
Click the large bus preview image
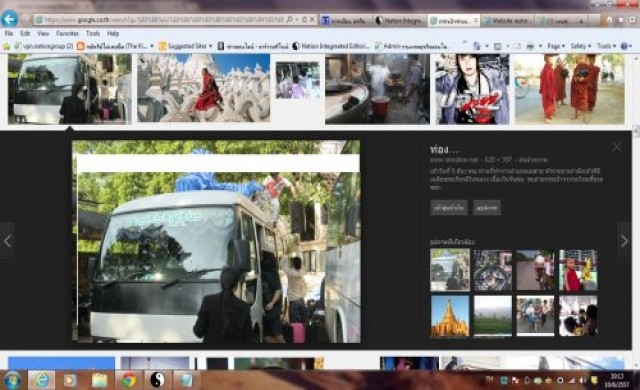pos(216,242)
